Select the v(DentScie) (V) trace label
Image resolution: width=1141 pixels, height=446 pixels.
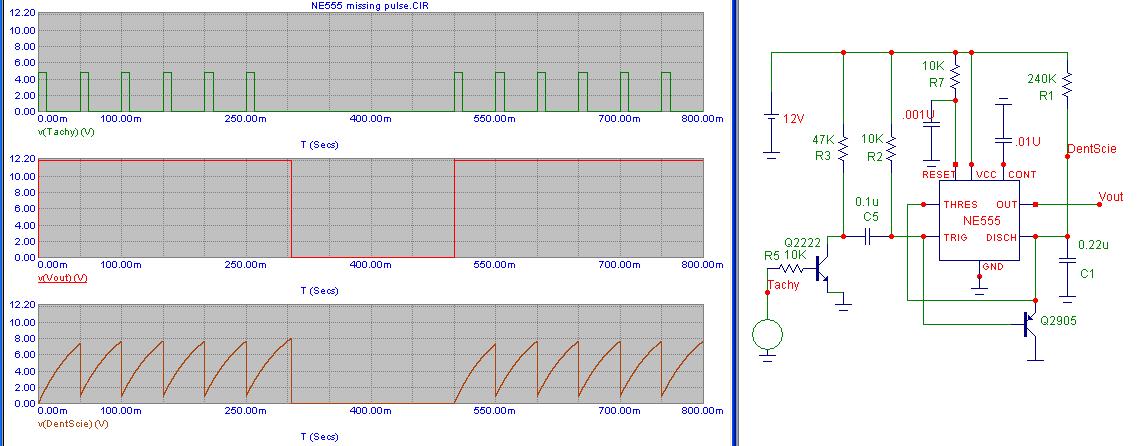(x=73, y=423)
